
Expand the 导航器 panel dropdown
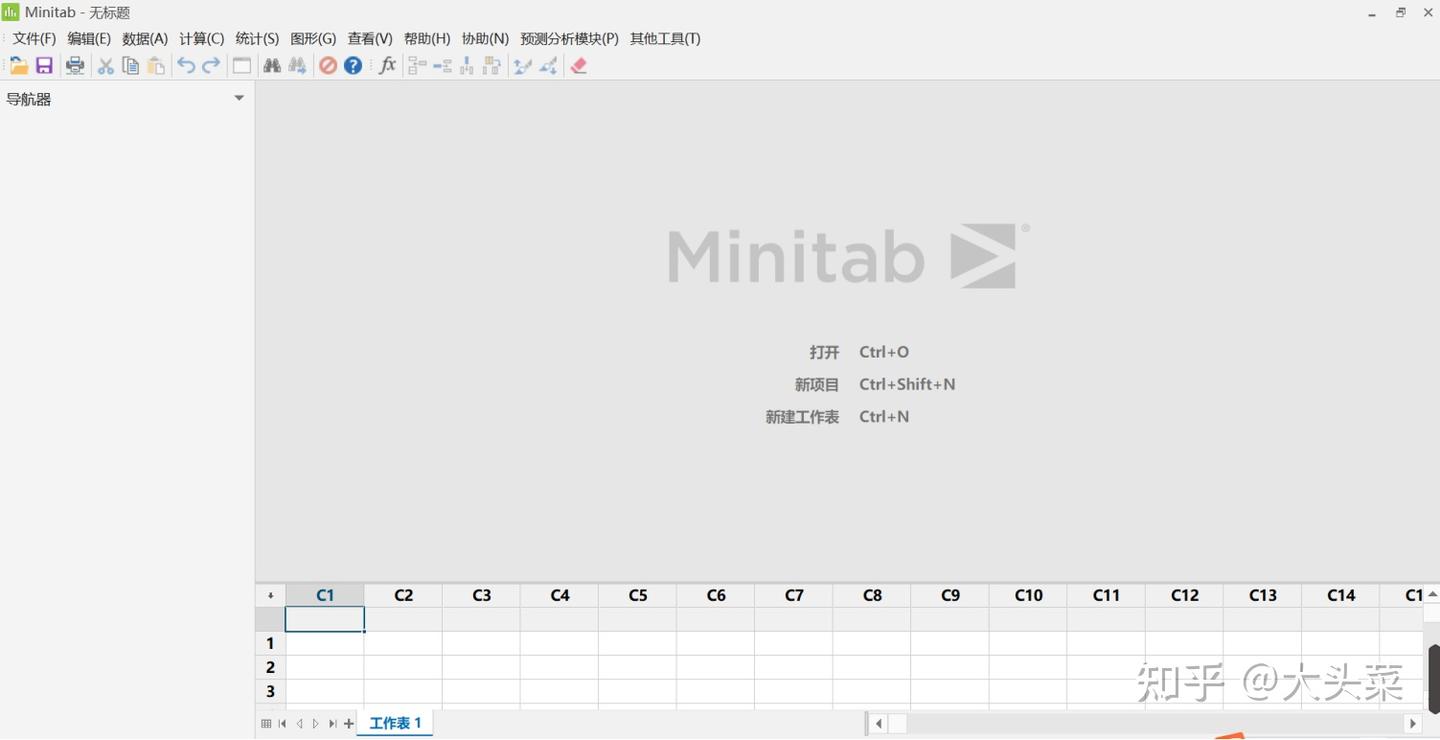[x=239, y=97]
